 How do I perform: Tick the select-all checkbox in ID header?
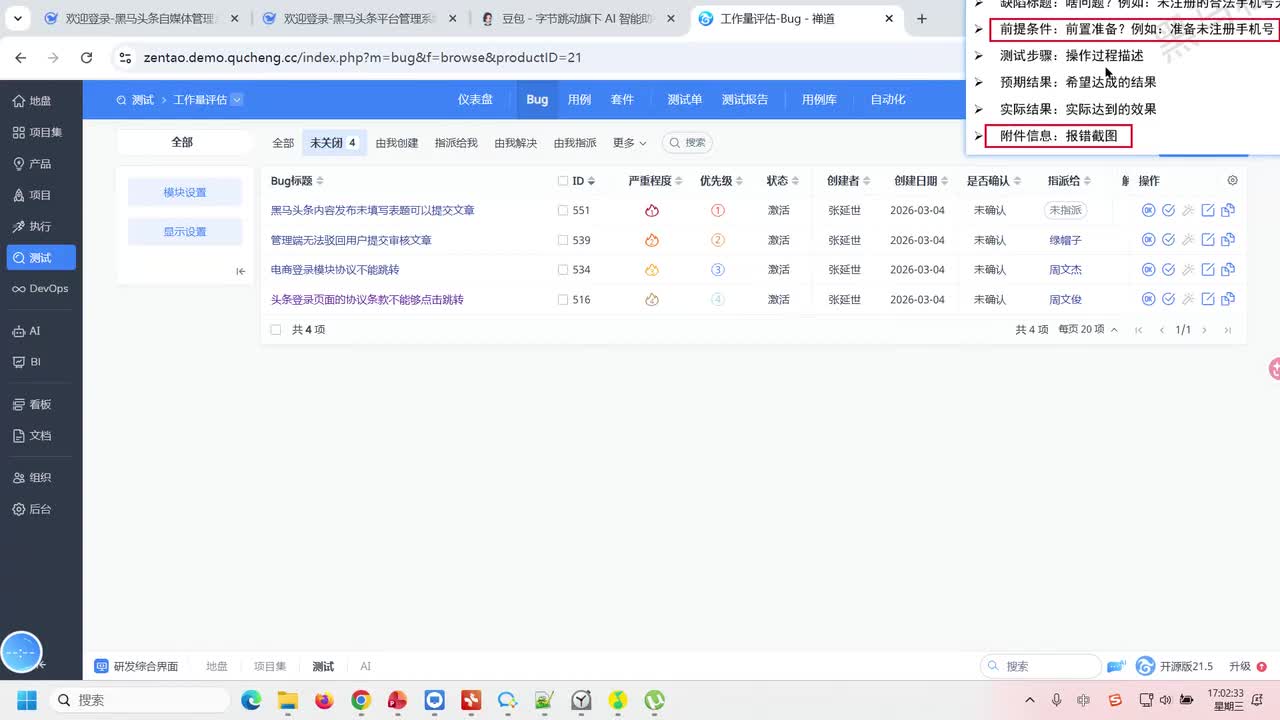[x=563, y=181]
